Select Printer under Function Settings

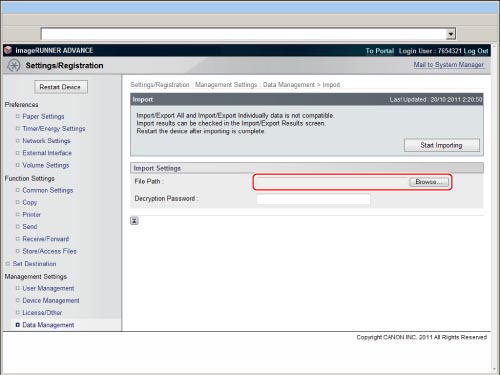tap(32, 215)
